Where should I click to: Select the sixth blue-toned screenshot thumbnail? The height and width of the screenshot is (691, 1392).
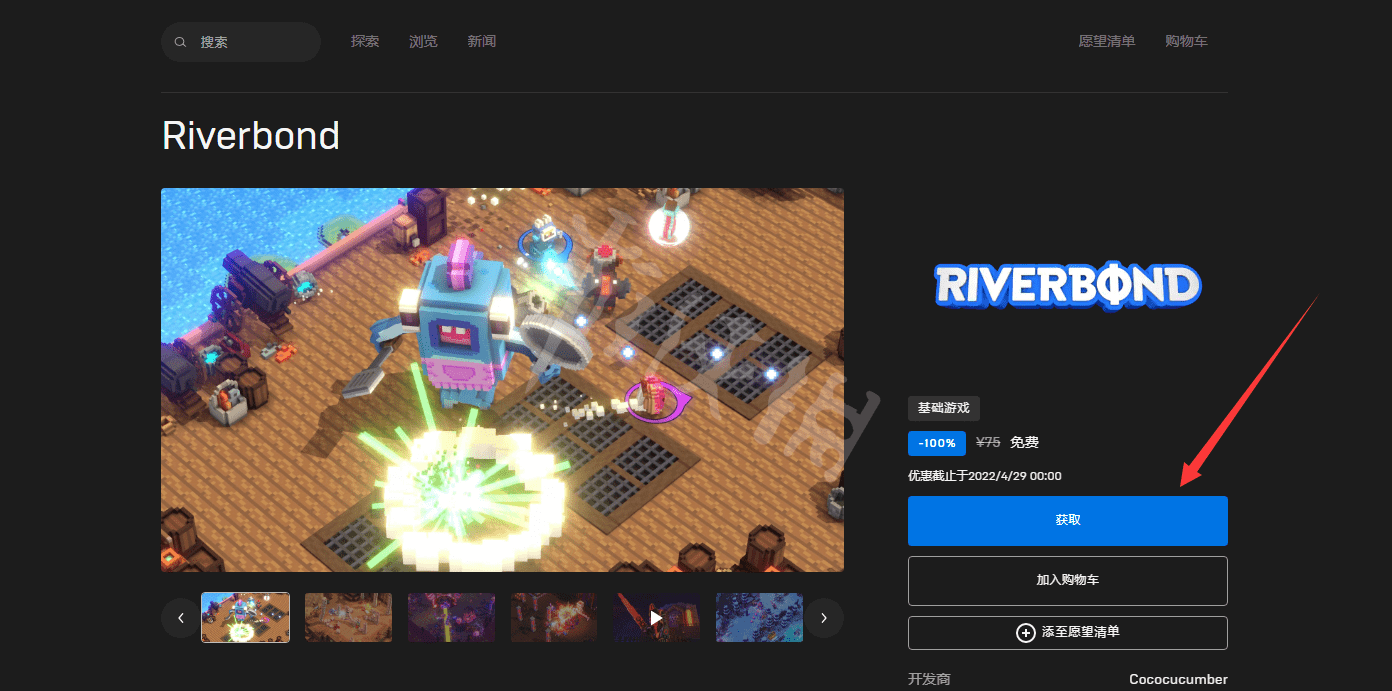pos(759,617)
